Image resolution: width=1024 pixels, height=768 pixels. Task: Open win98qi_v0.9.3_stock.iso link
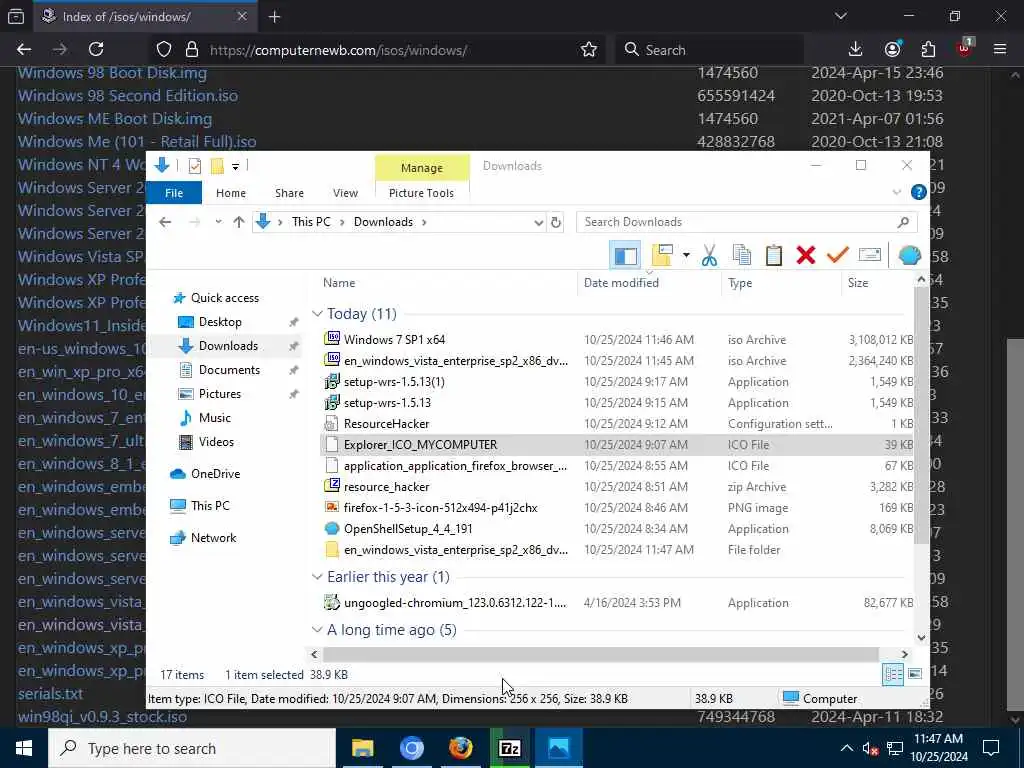[x=103, y=717]
